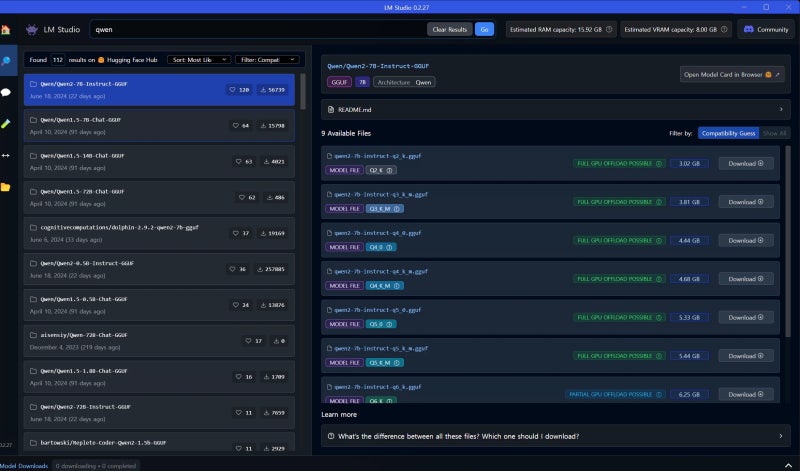The height and width of the screenshot is (471, 800).
Task: Select the Qwen/Qwen1.5-72B-Chat-GGUF result
Action: (x=159, y=197)
